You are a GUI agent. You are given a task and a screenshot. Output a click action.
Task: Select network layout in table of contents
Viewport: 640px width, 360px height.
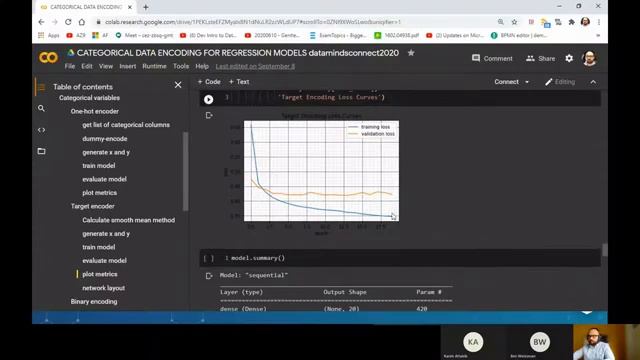coord(104,288)
